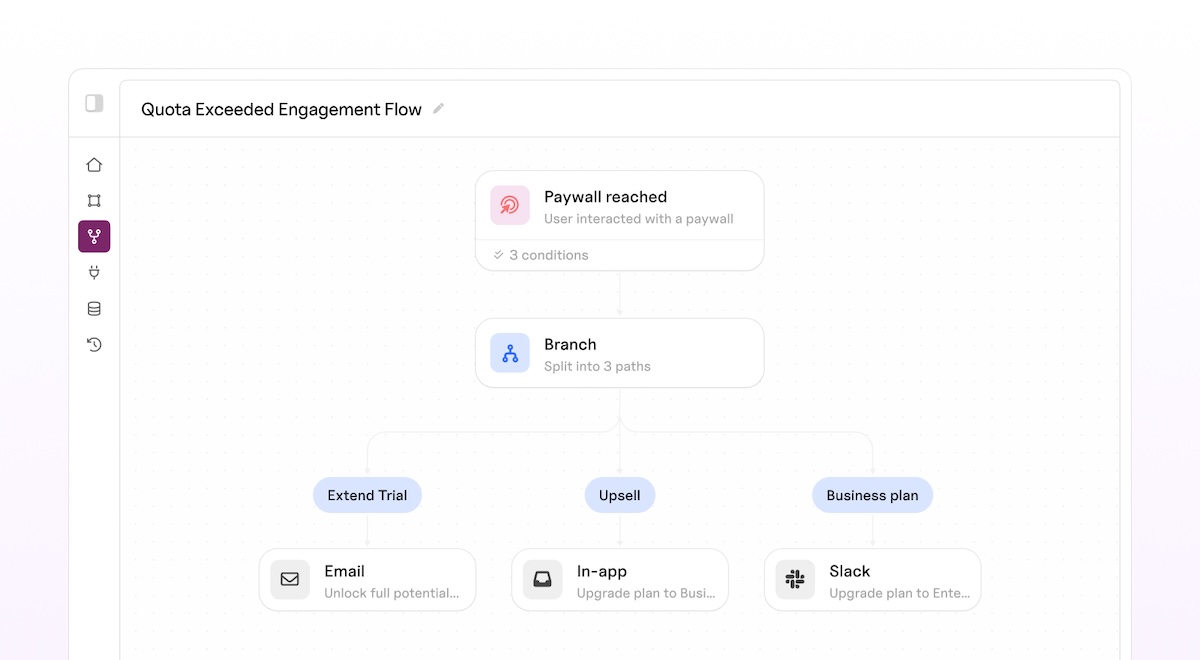Click the Paywall reached trigger icon
The image size is (1200, 660).
pyautogui.click(x=509, y=205)
